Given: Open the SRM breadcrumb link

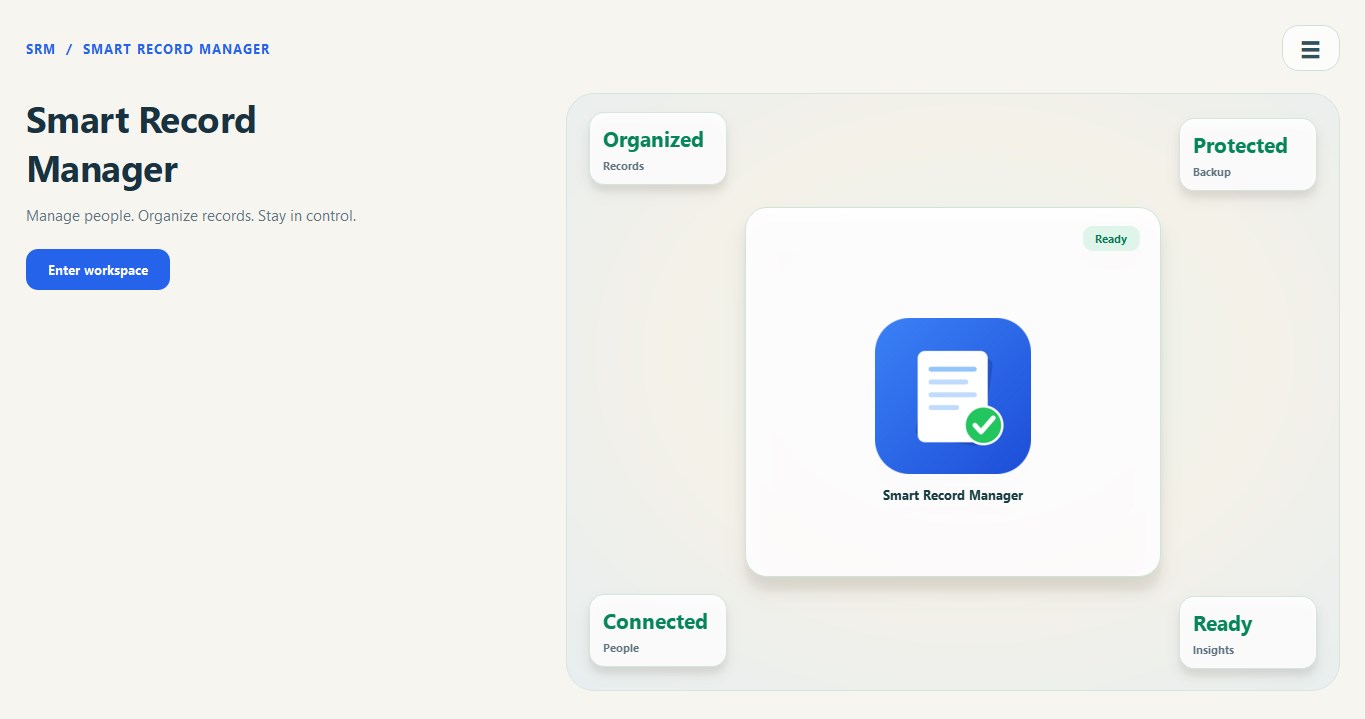Looking at the screenshot, I should pos(41,49).
